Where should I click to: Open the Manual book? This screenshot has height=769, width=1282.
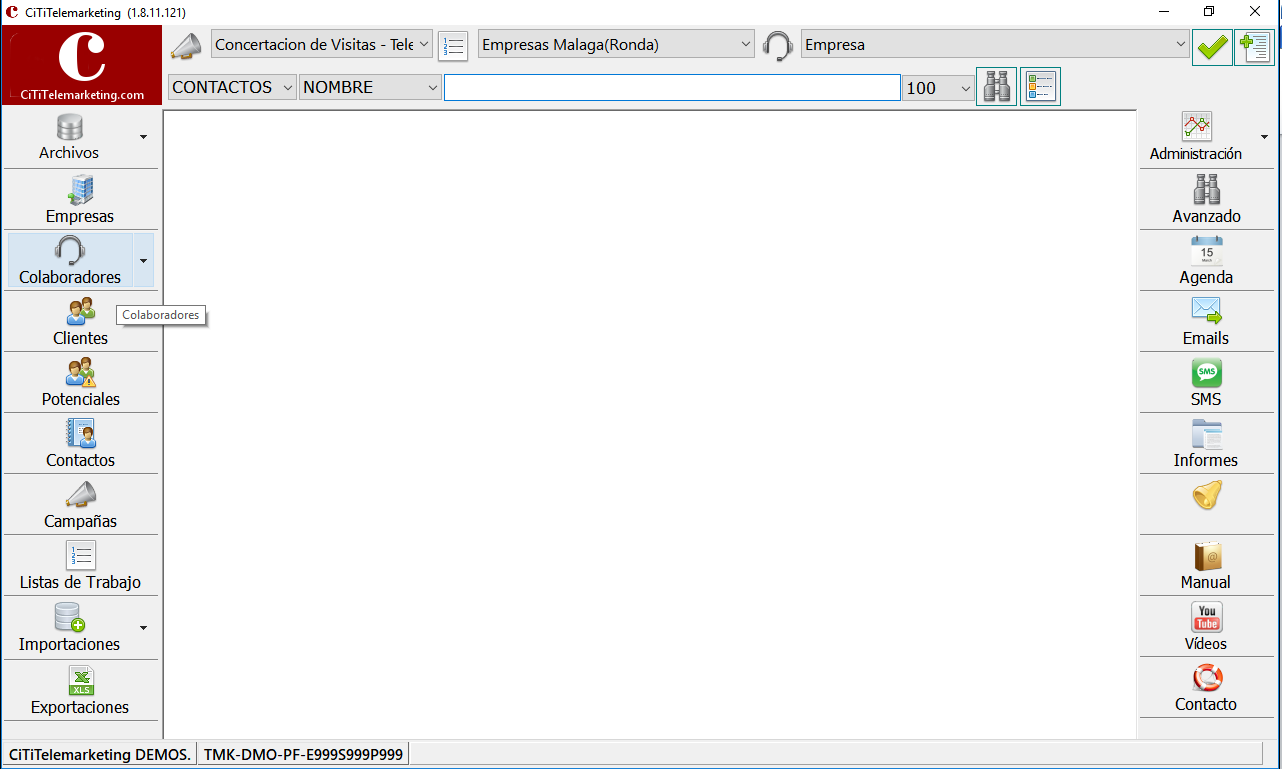[x=1206, y=566]
